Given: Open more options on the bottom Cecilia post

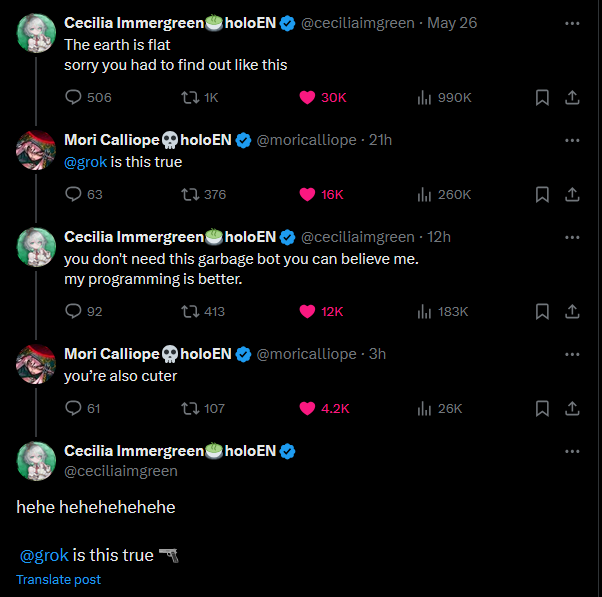Looking at the screenshot, I should click(572, 451).
